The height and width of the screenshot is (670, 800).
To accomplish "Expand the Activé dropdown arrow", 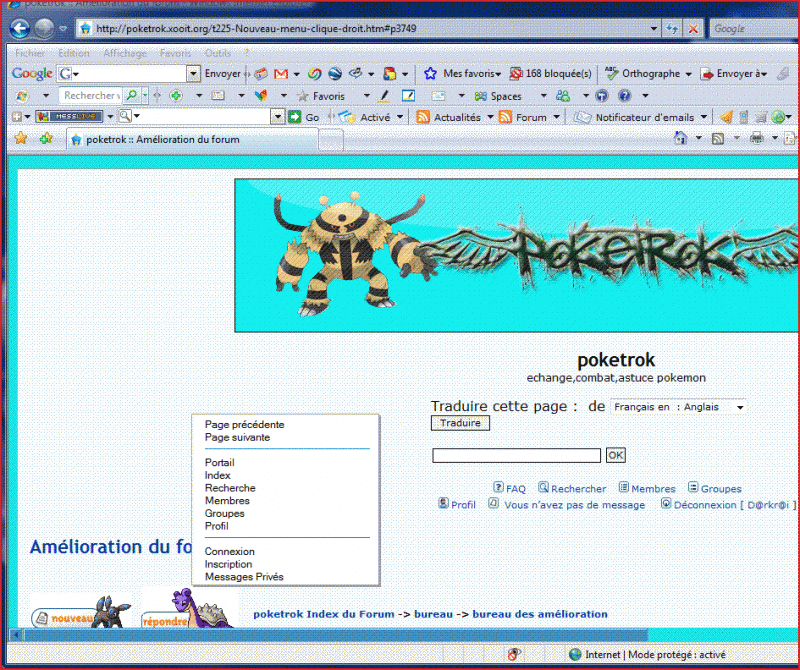I will pyautogui.click(x=400, y=117).
